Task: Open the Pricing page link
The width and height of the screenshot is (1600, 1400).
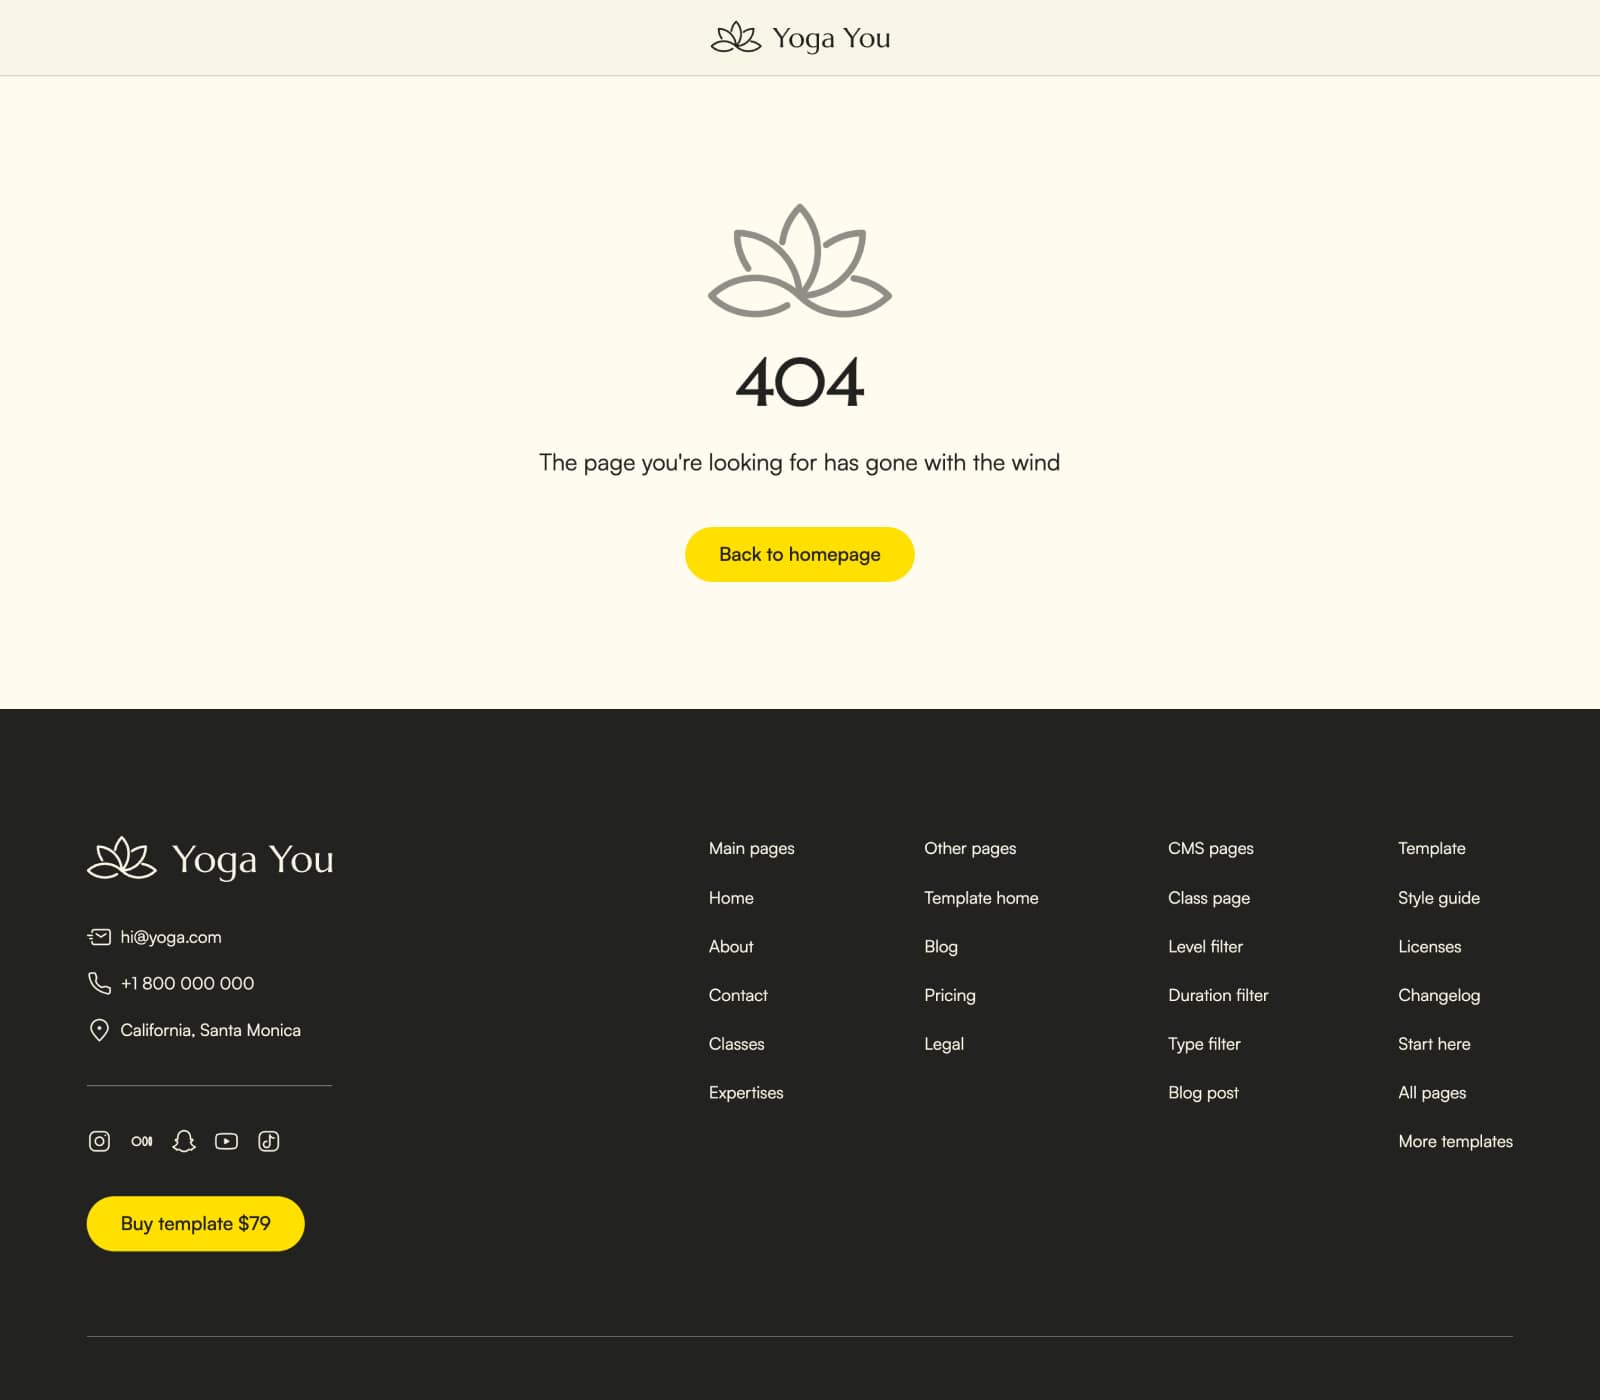Action: point(950,995)
